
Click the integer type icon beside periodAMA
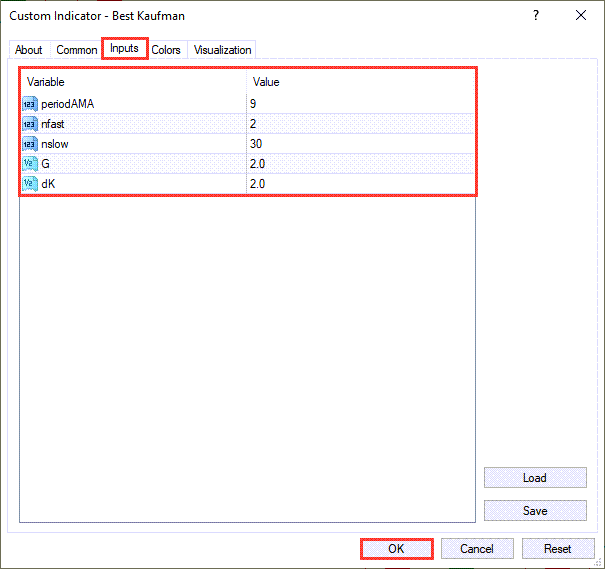point(29,103)
